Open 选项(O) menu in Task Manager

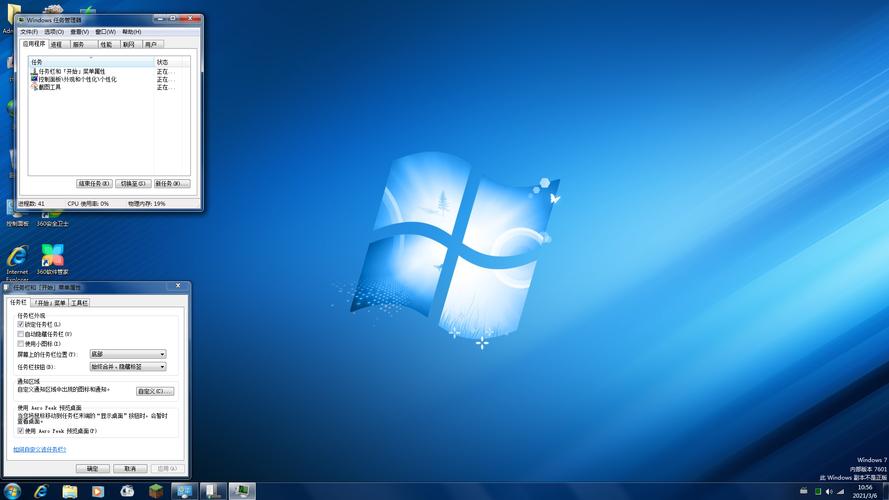pos(54,32)
